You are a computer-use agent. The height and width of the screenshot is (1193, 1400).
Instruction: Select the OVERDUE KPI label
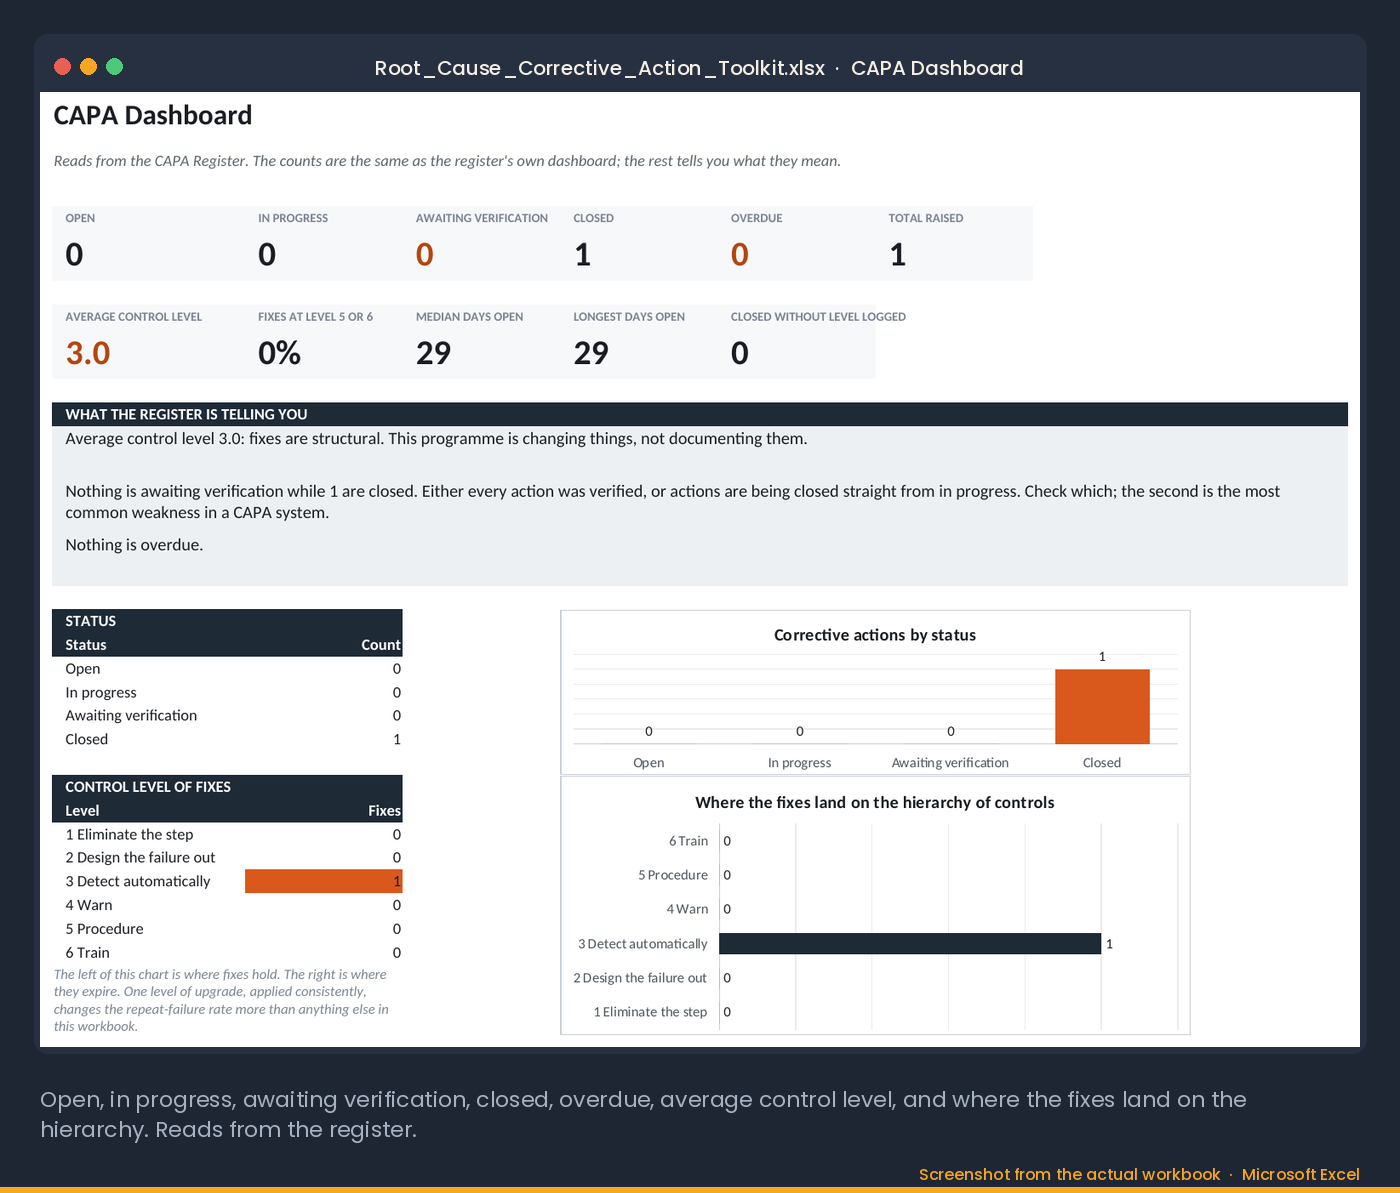[756, 218]
